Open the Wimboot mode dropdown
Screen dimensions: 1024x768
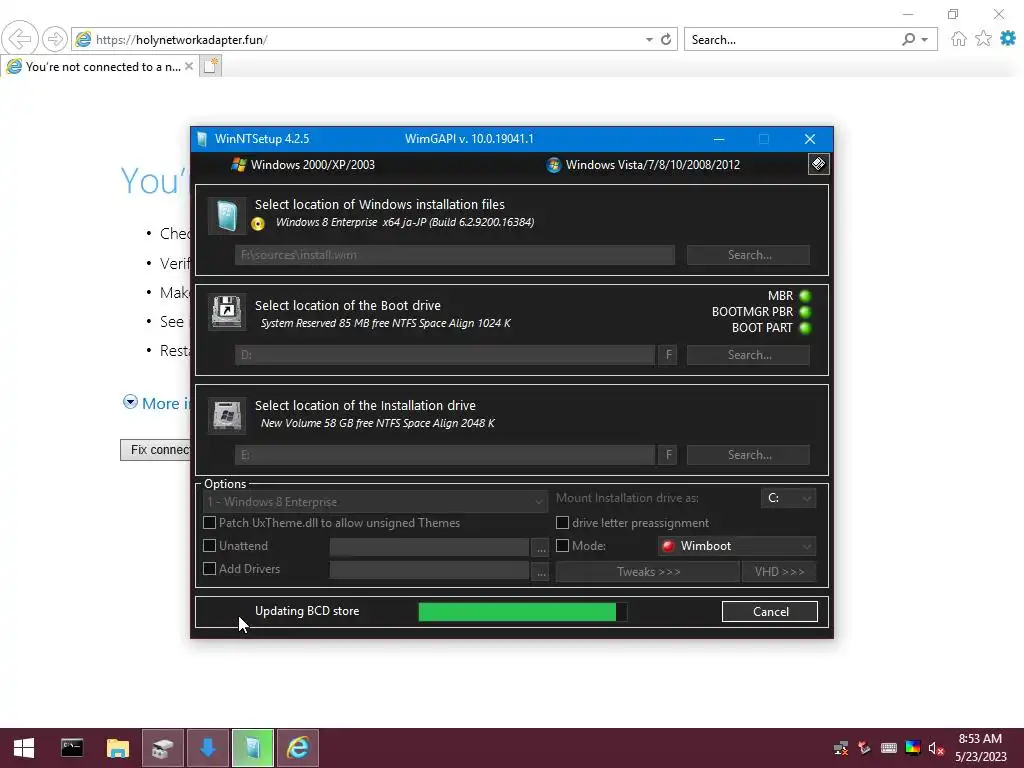click(737, 546)
